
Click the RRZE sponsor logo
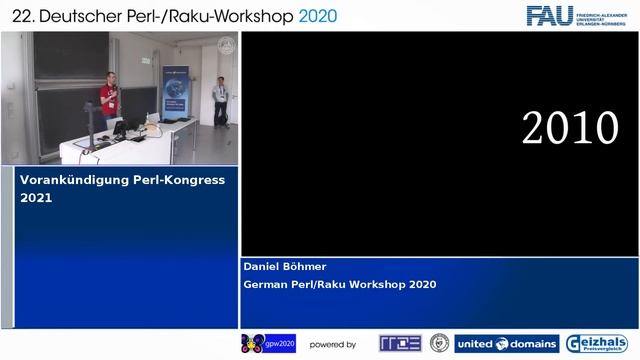coord(400,343)
